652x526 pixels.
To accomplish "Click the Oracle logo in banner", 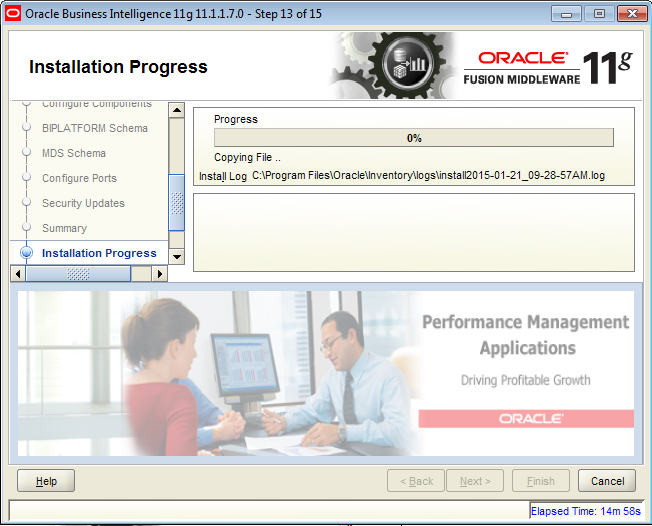I will (x=531, y=419).
